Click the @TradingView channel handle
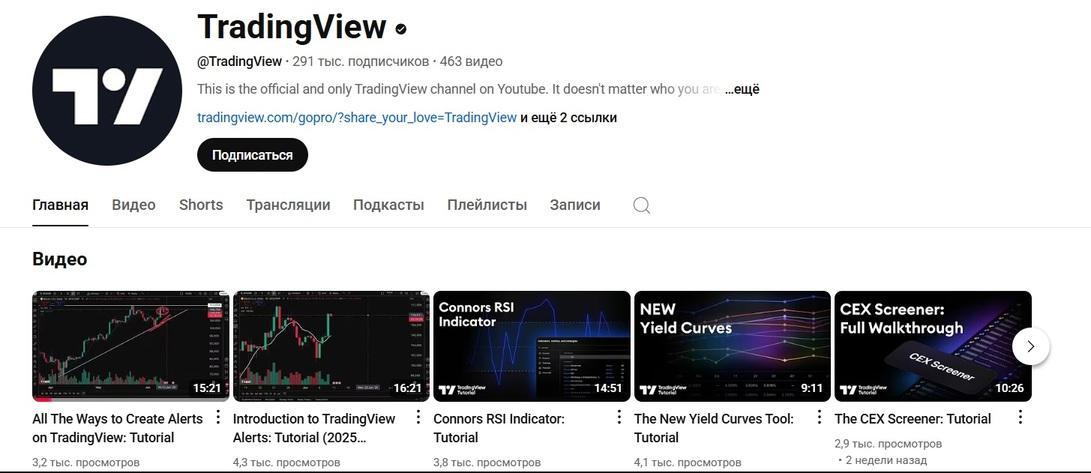The height and width of the screenshot is (473, 1091). (x=239, y=61)
